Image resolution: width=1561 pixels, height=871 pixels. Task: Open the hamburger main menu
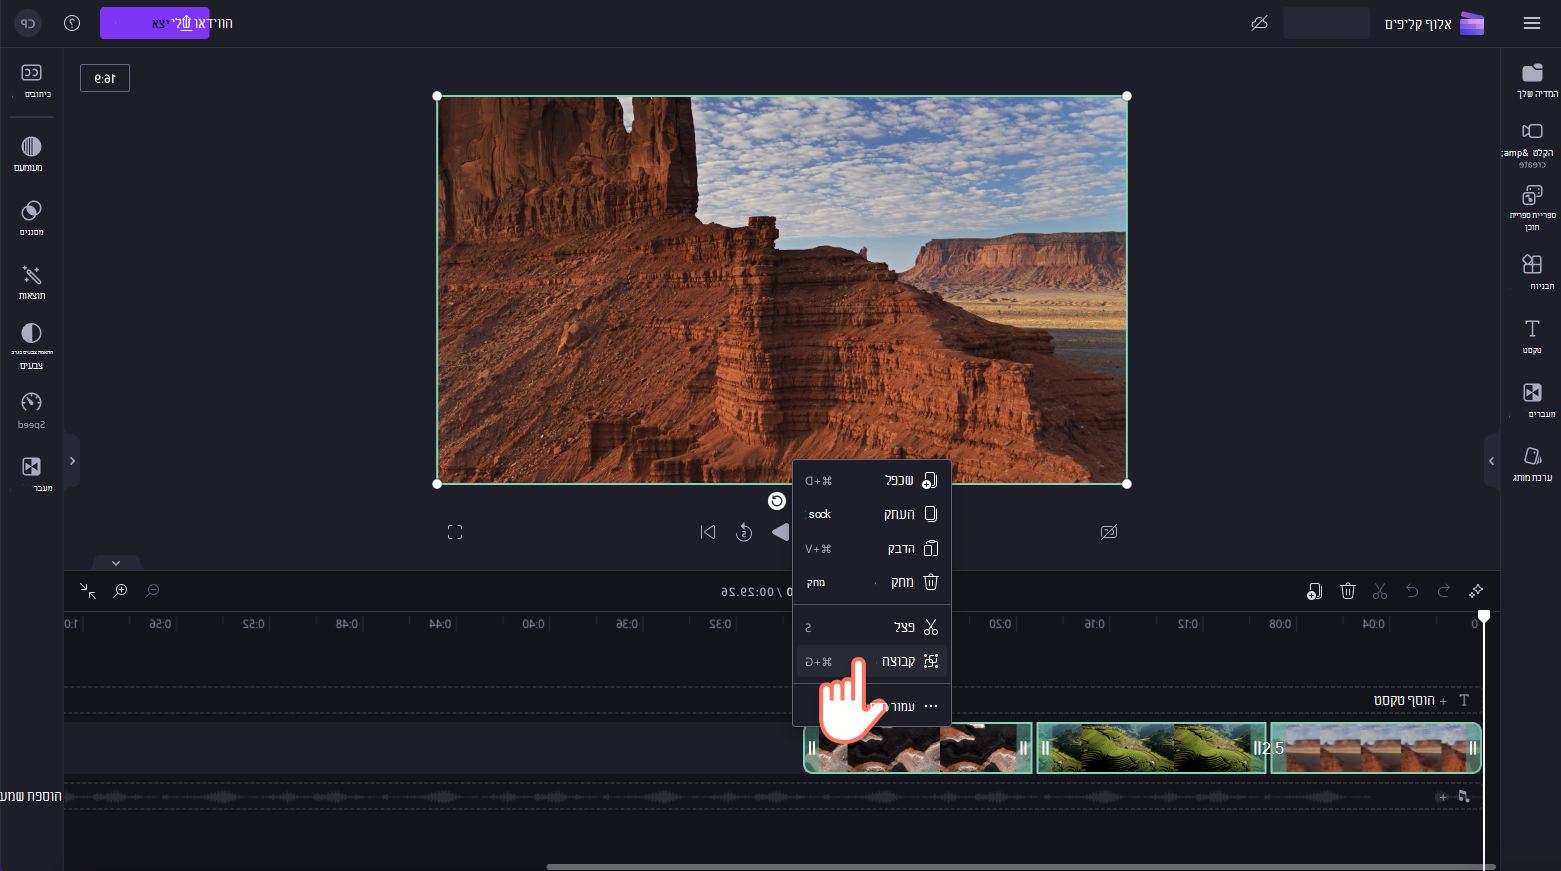1531,23
